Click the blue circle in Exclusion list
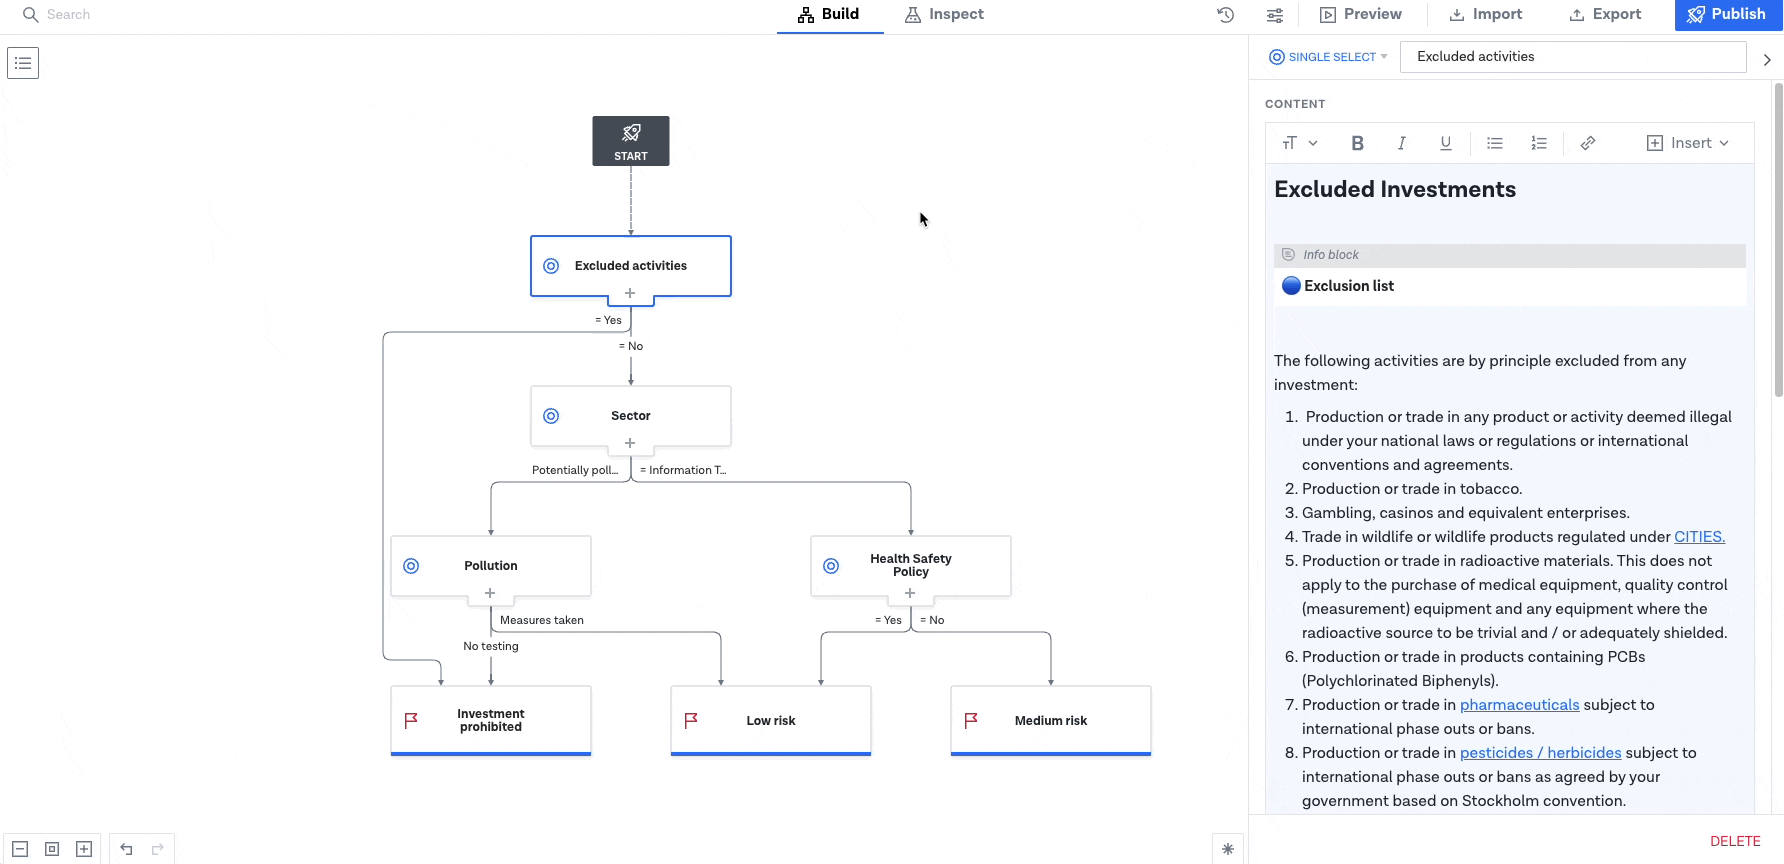This screenshot has height=864, width=1784. tap(1291, 286)
